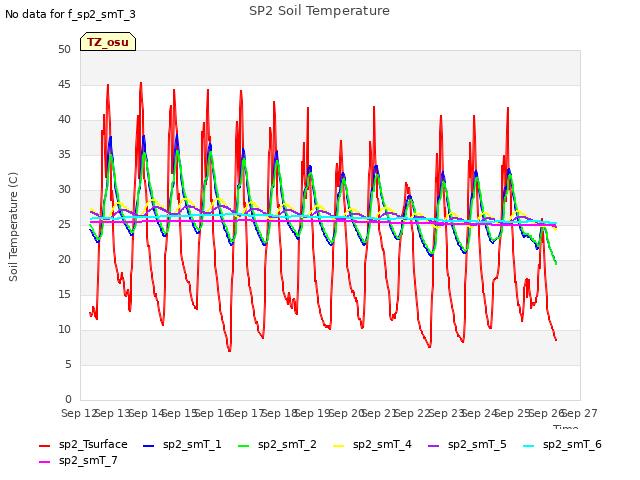Click the green sp2_smT_2 legend swatch
Viewport: 640px width, 480px height.
click(x=244, y=446)
